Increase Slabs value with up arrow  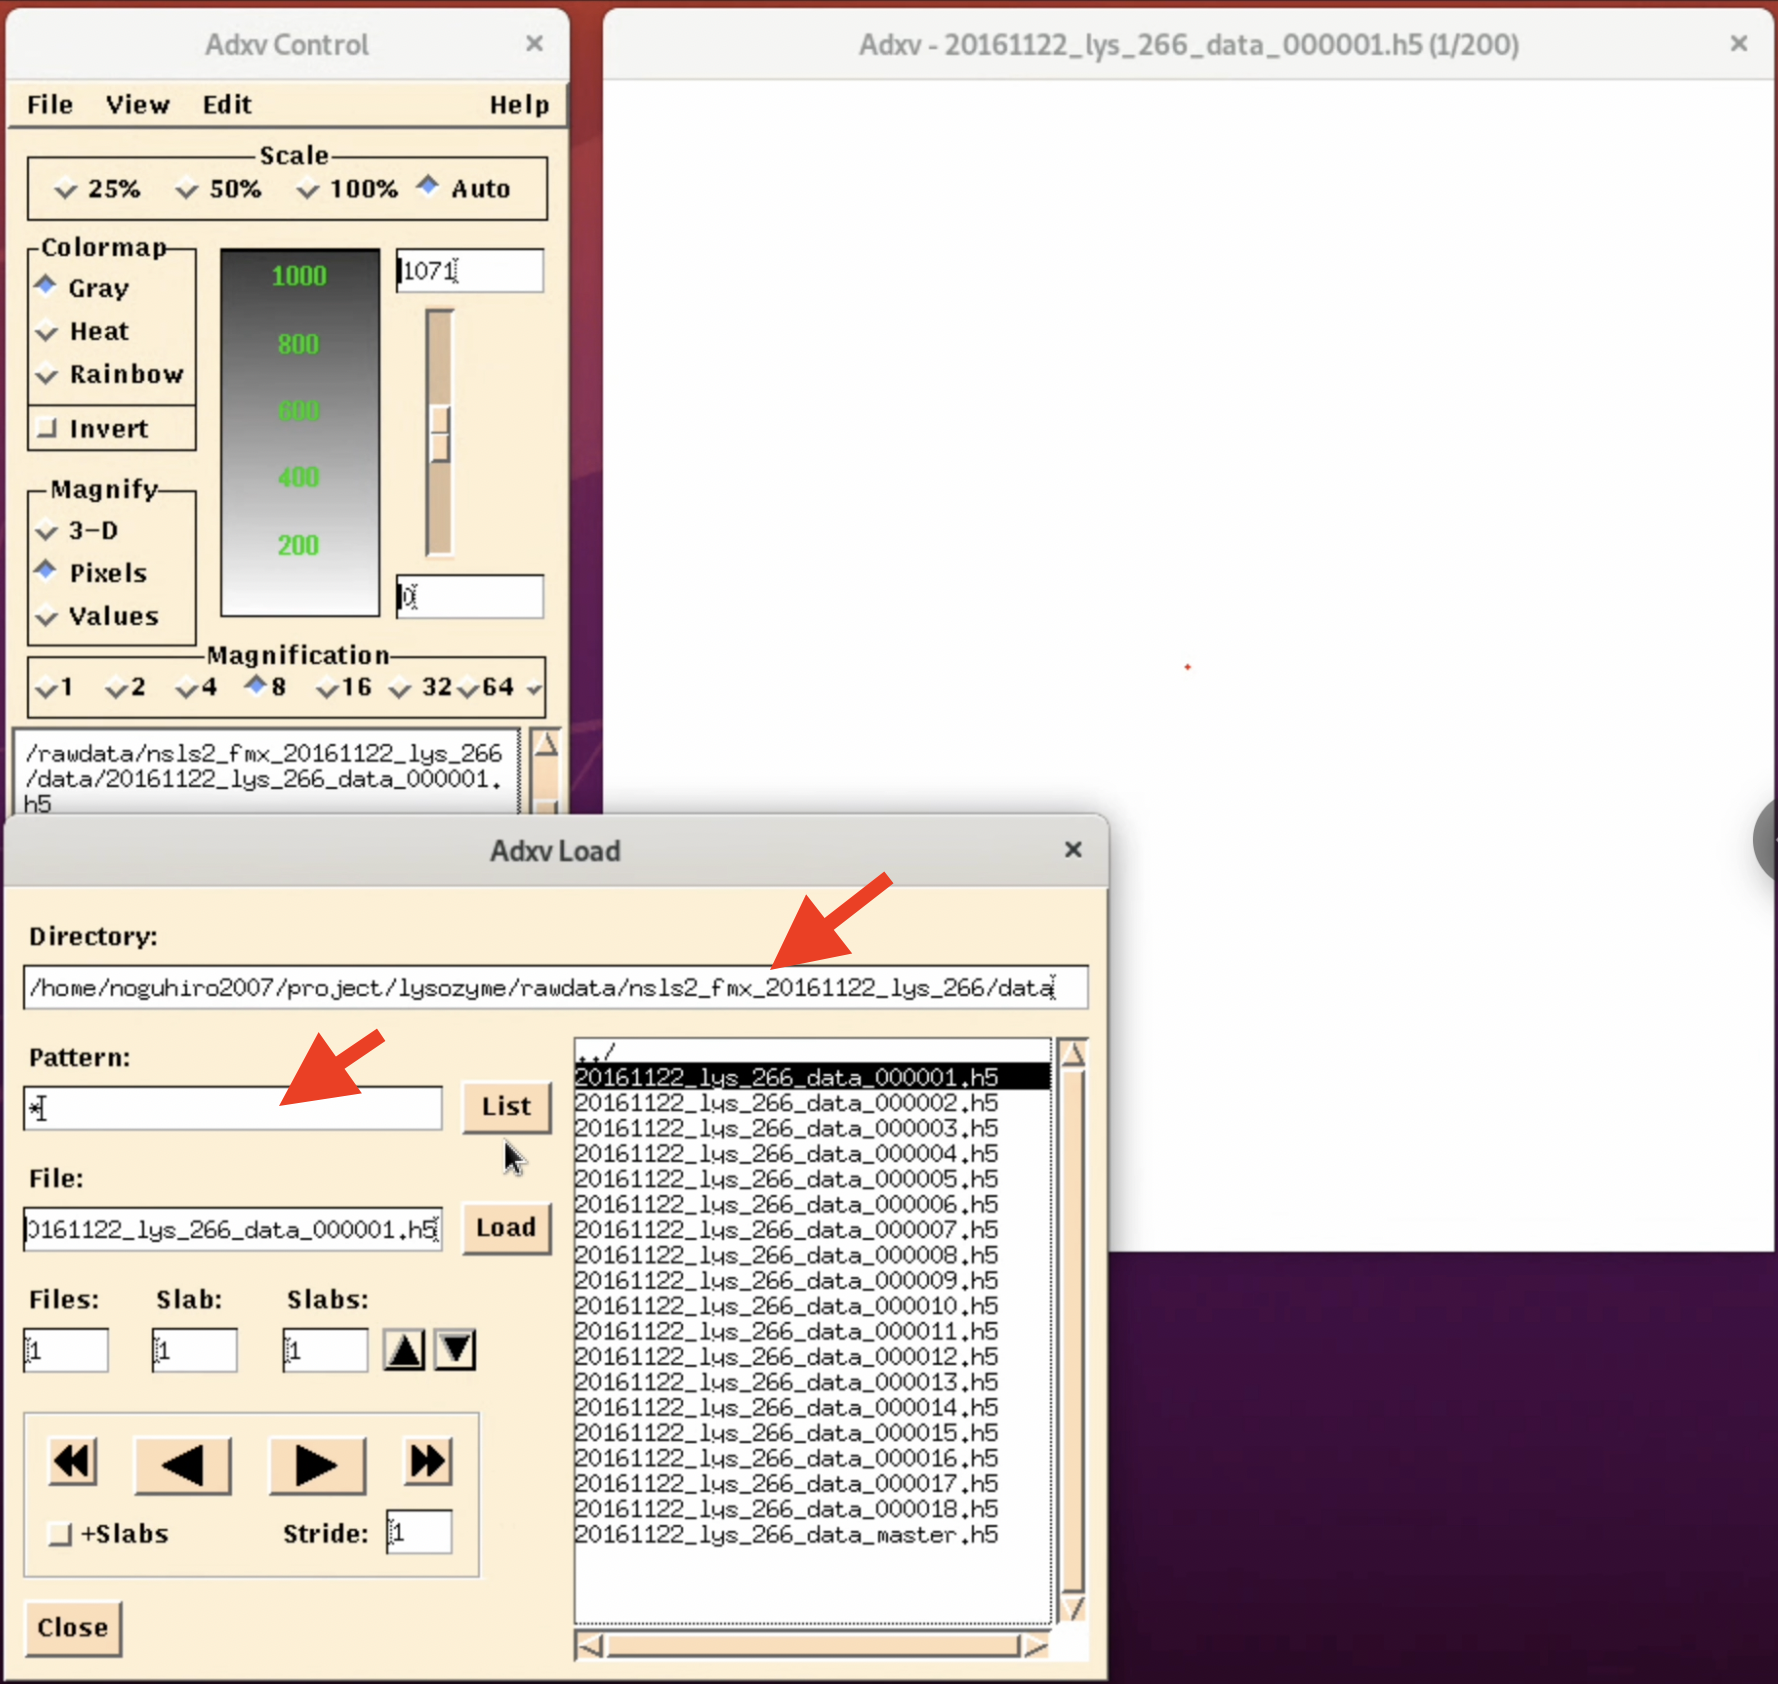point(404,1349)
